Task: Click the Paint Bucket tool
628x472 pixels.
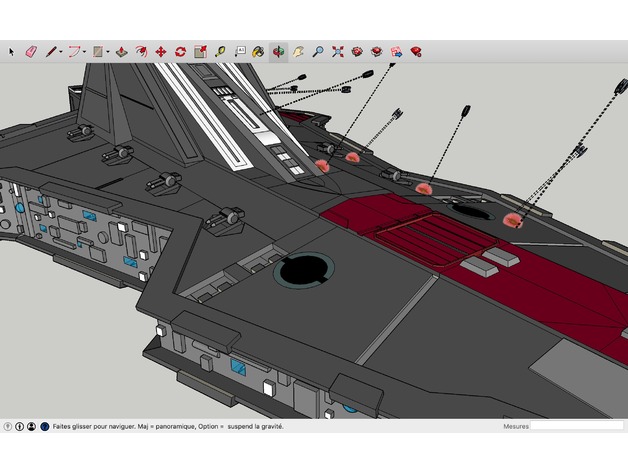Action: pyautogui.click(x=258, y=51)
